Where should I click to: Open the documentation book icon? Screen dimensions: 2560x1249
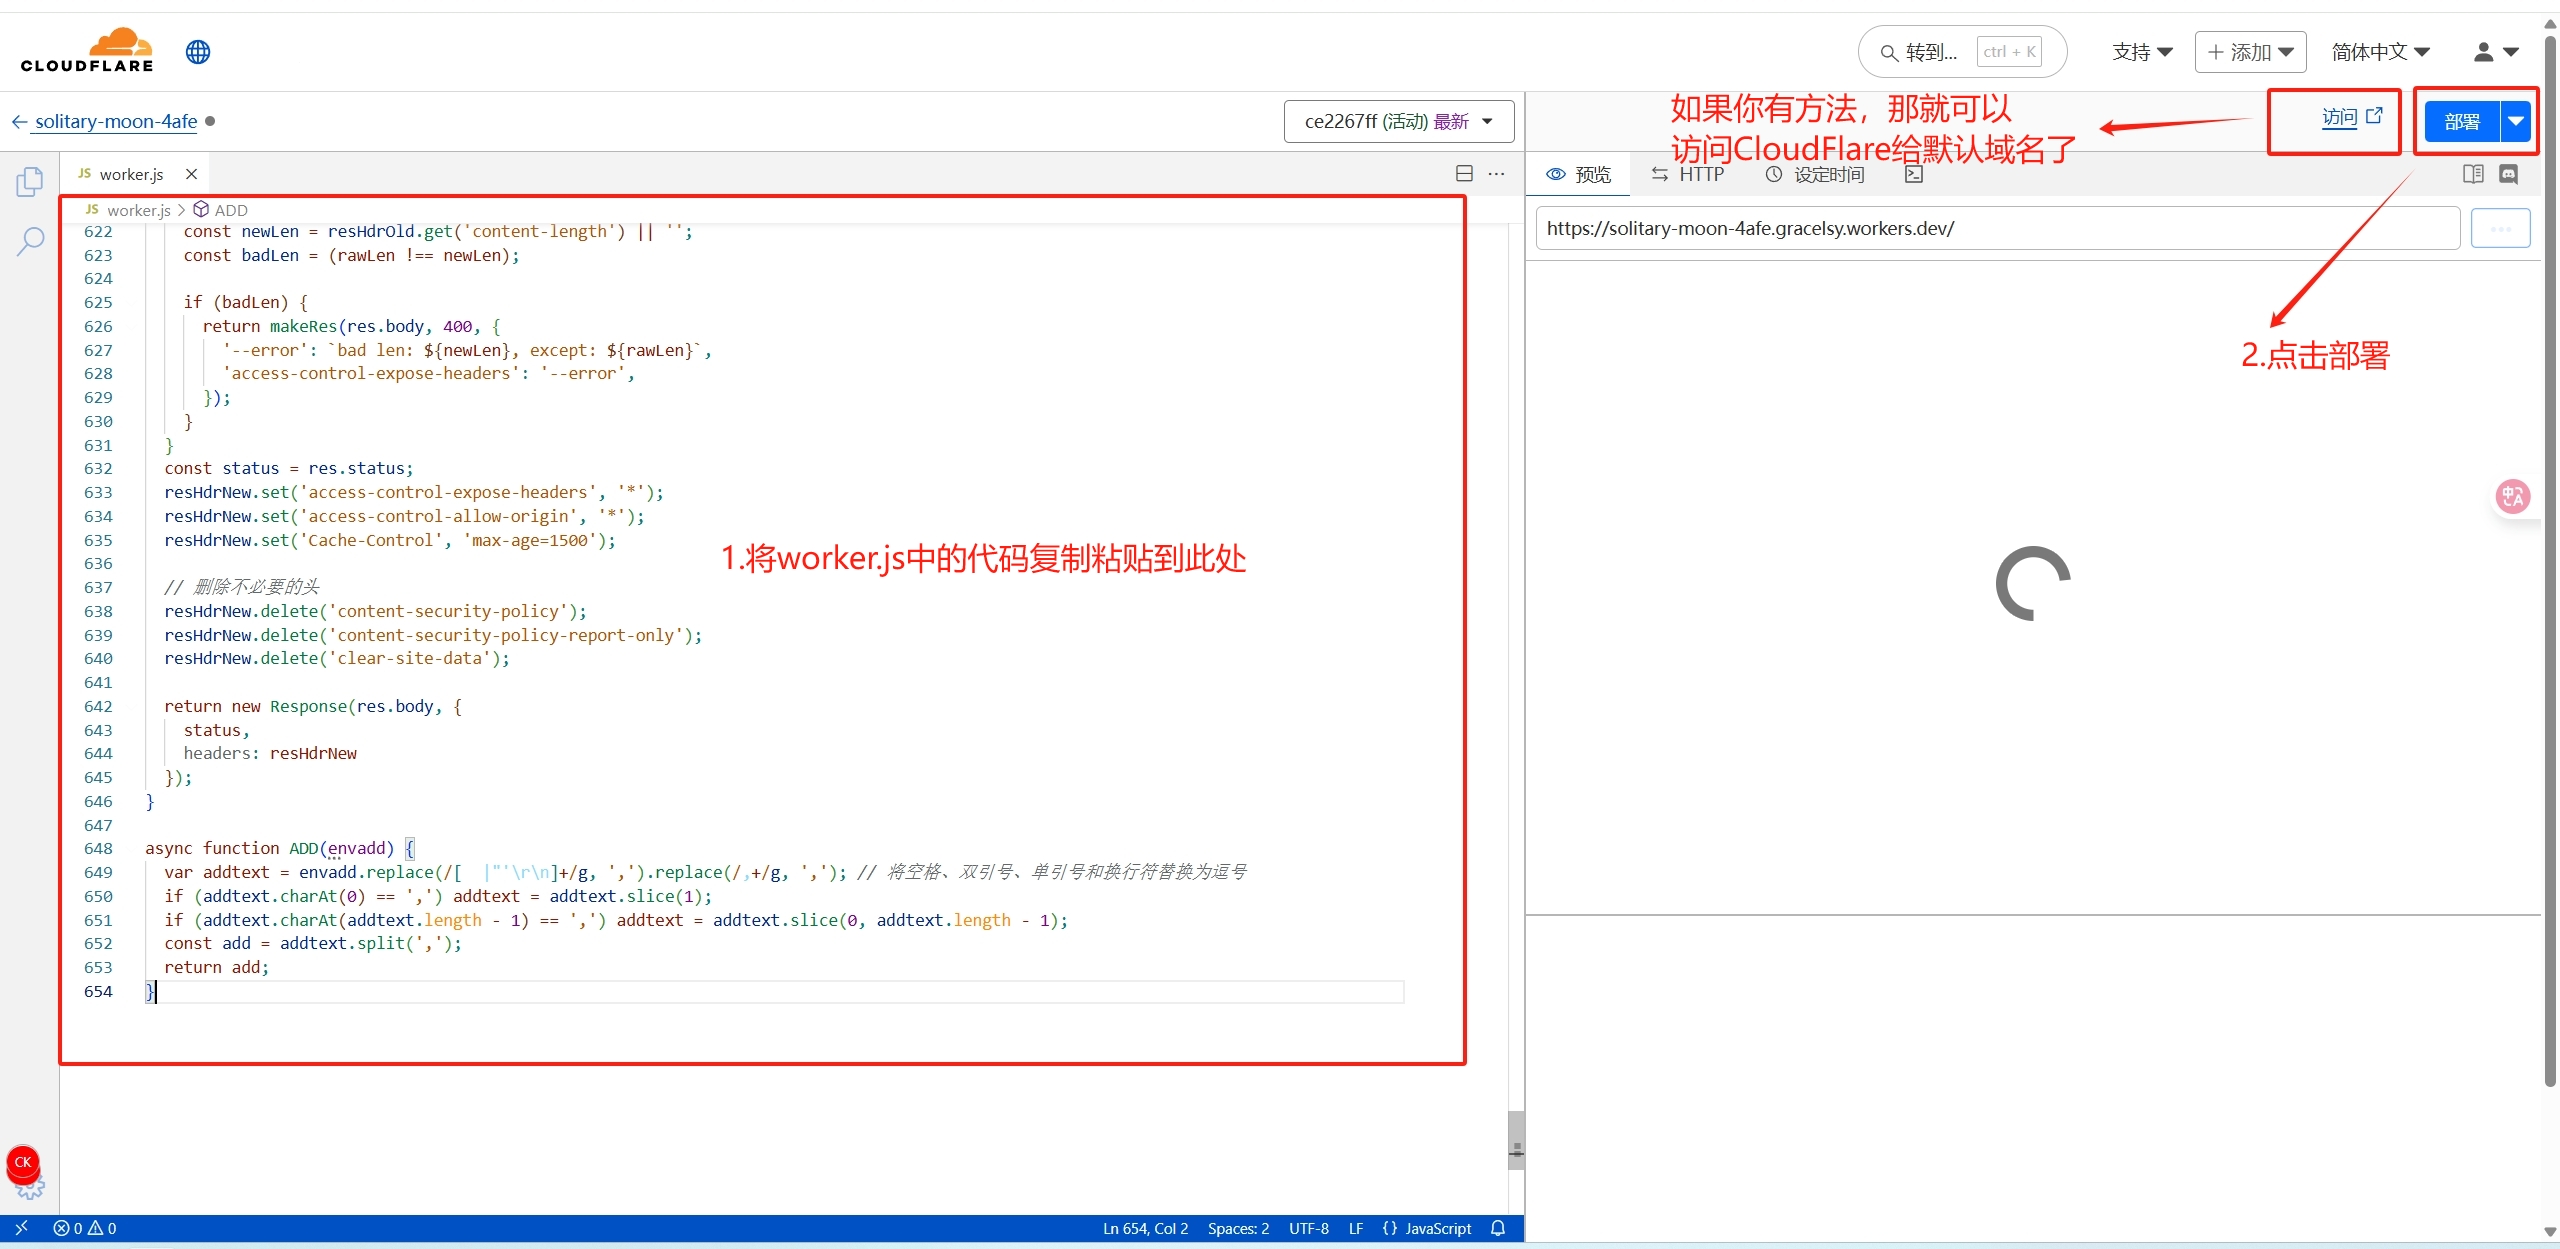(2472, 174)
